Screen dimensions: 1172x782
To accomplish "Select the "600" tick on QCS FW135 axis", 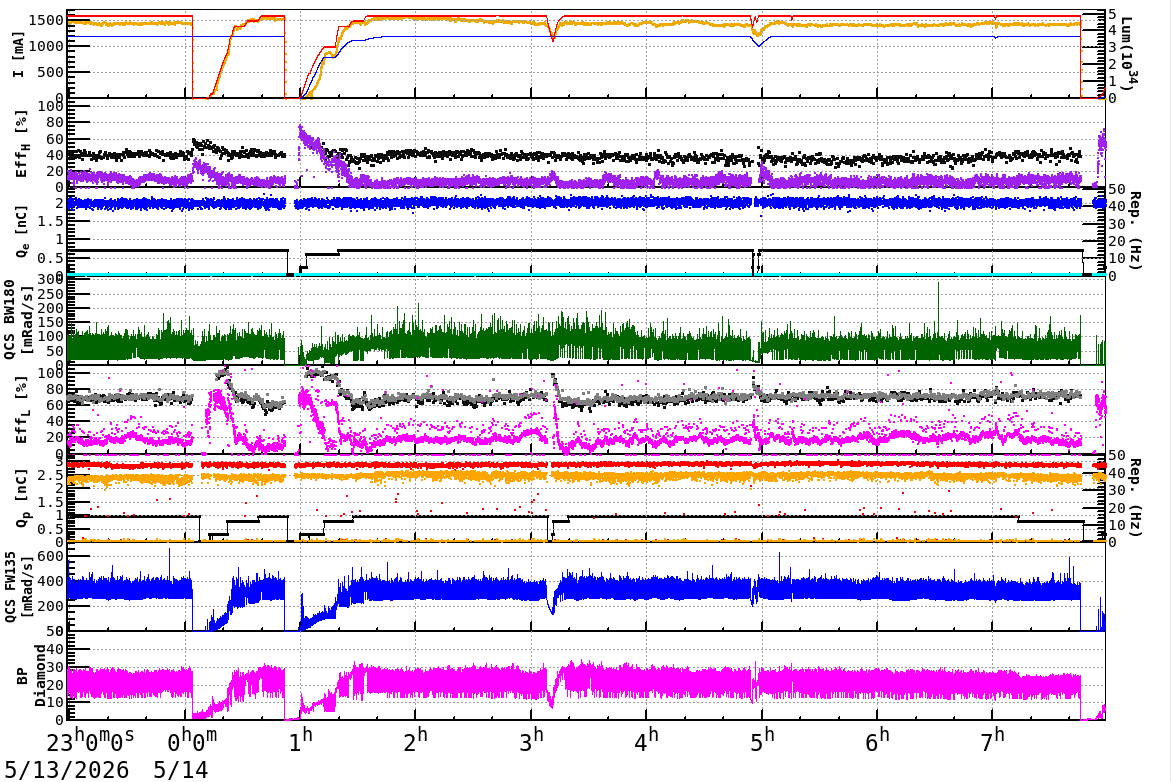I will pos(51,556).
